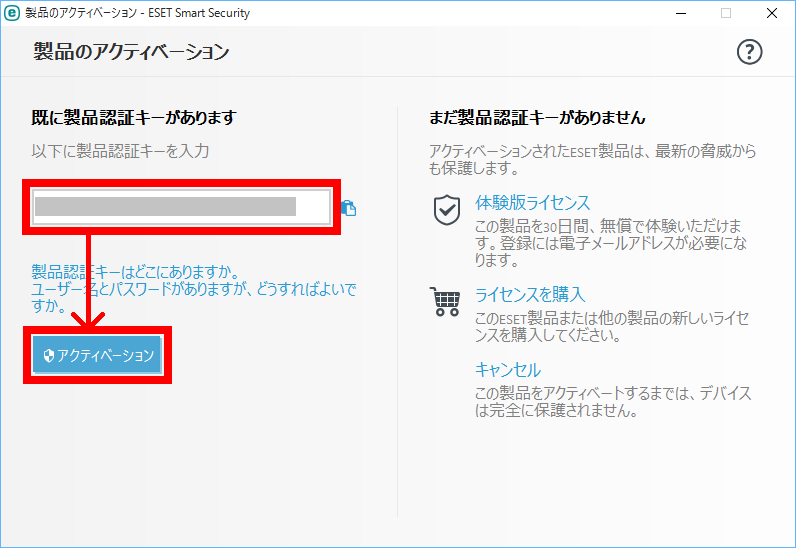Click description このESET製品または他の製品の新しいライセンス
The width and height of the screenshot is (796, 548).
[612, 327]
